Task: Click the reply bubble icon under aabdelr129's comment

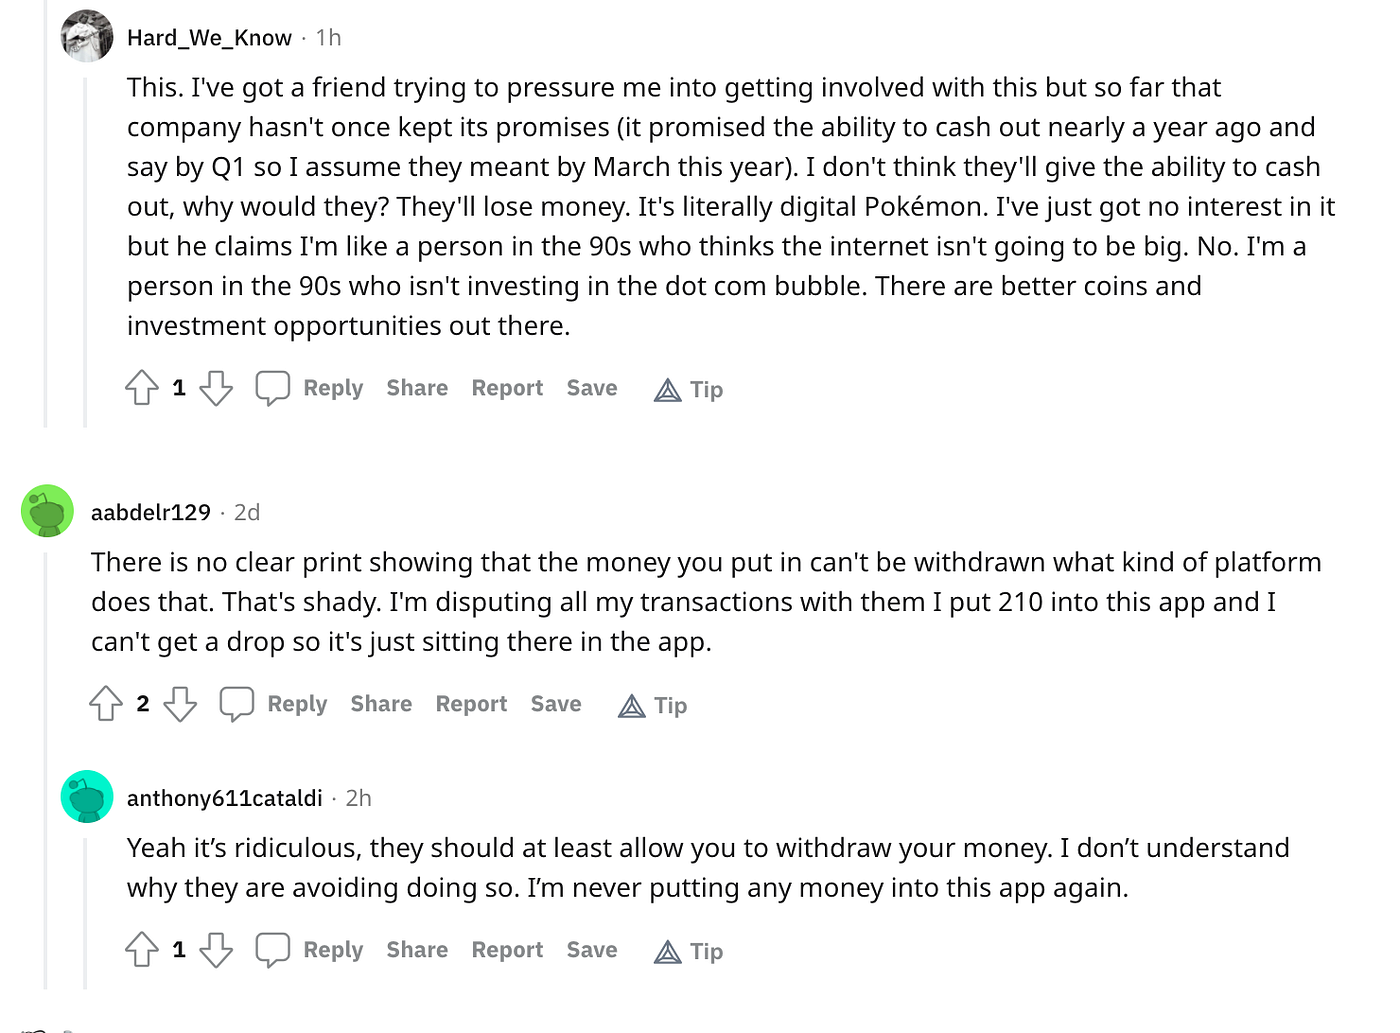Action: 237,704
